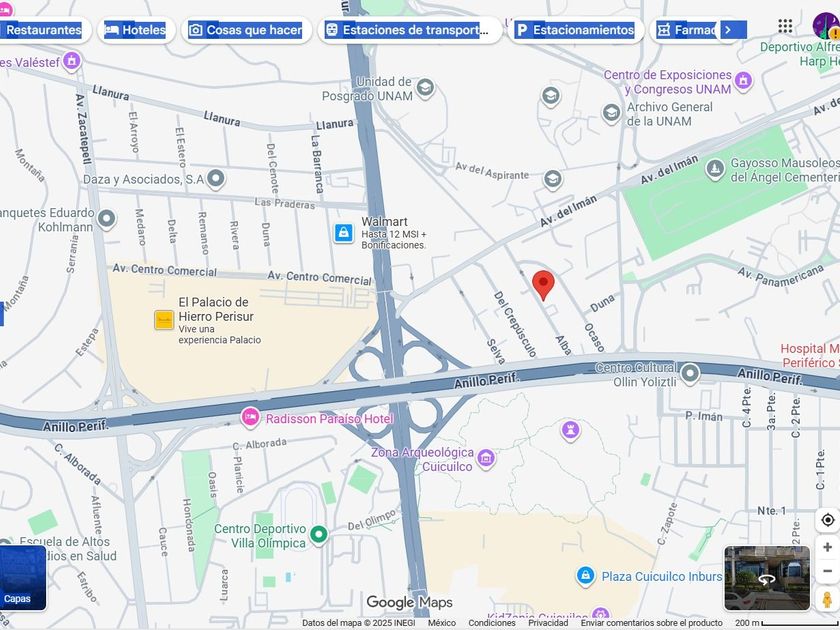Click the Plaza Cuicuilco Inbursa marker

(x=586, y=575)
